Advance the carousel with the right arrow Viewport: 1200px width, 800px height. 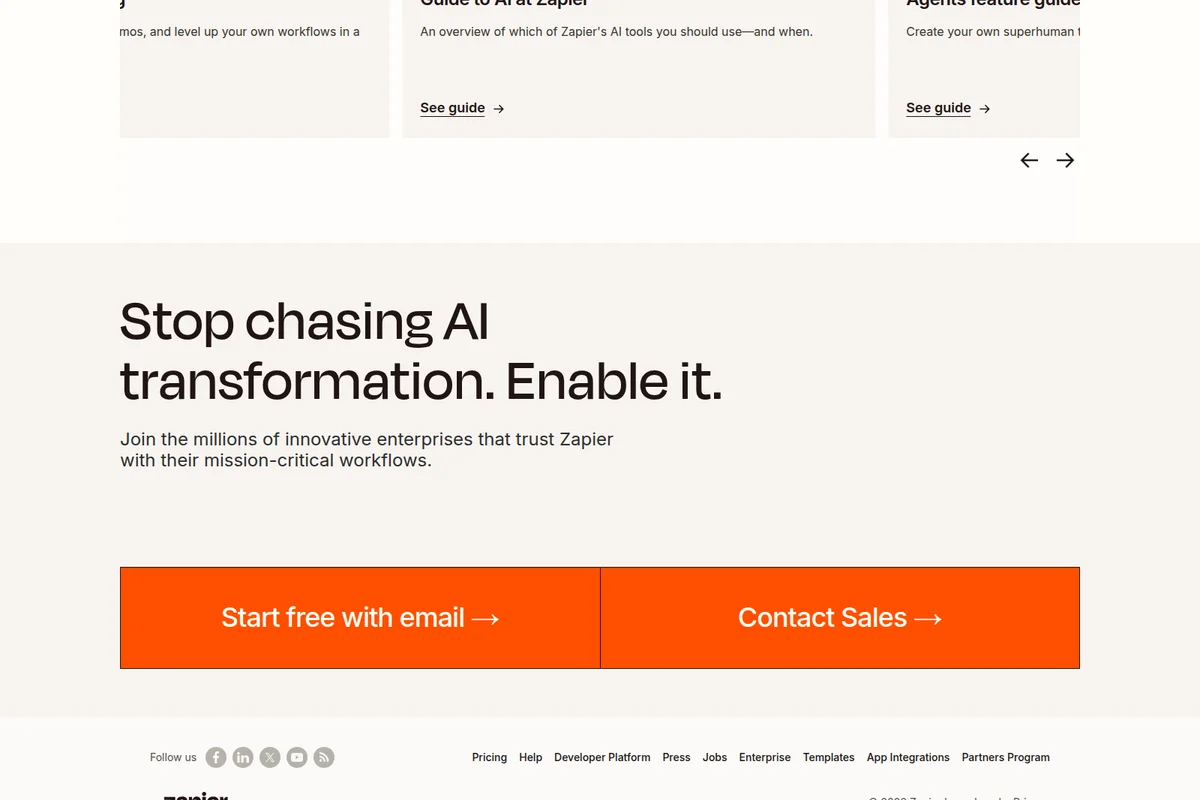tap(1065, 160)
